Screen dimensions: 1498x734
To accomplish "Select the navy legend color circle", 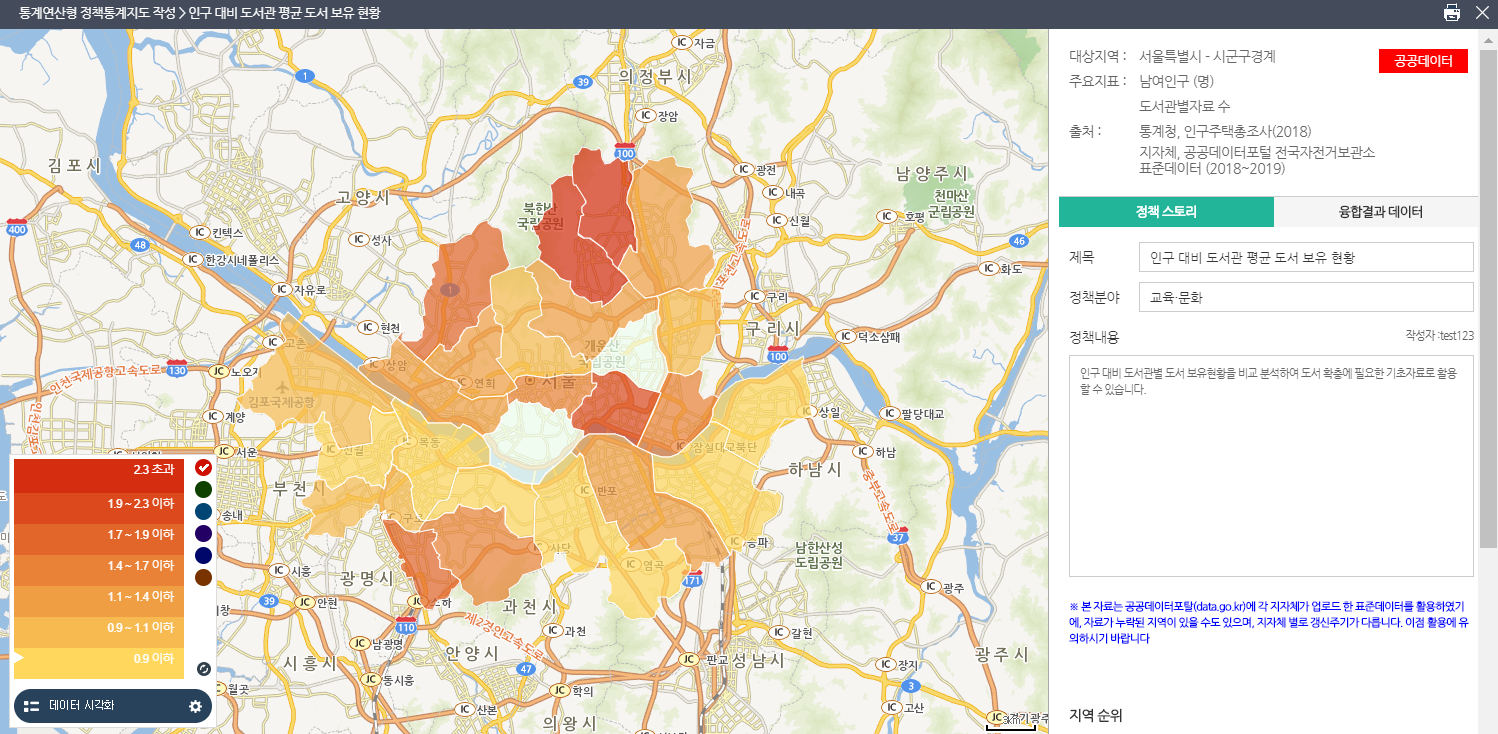I will pos(203,555).
